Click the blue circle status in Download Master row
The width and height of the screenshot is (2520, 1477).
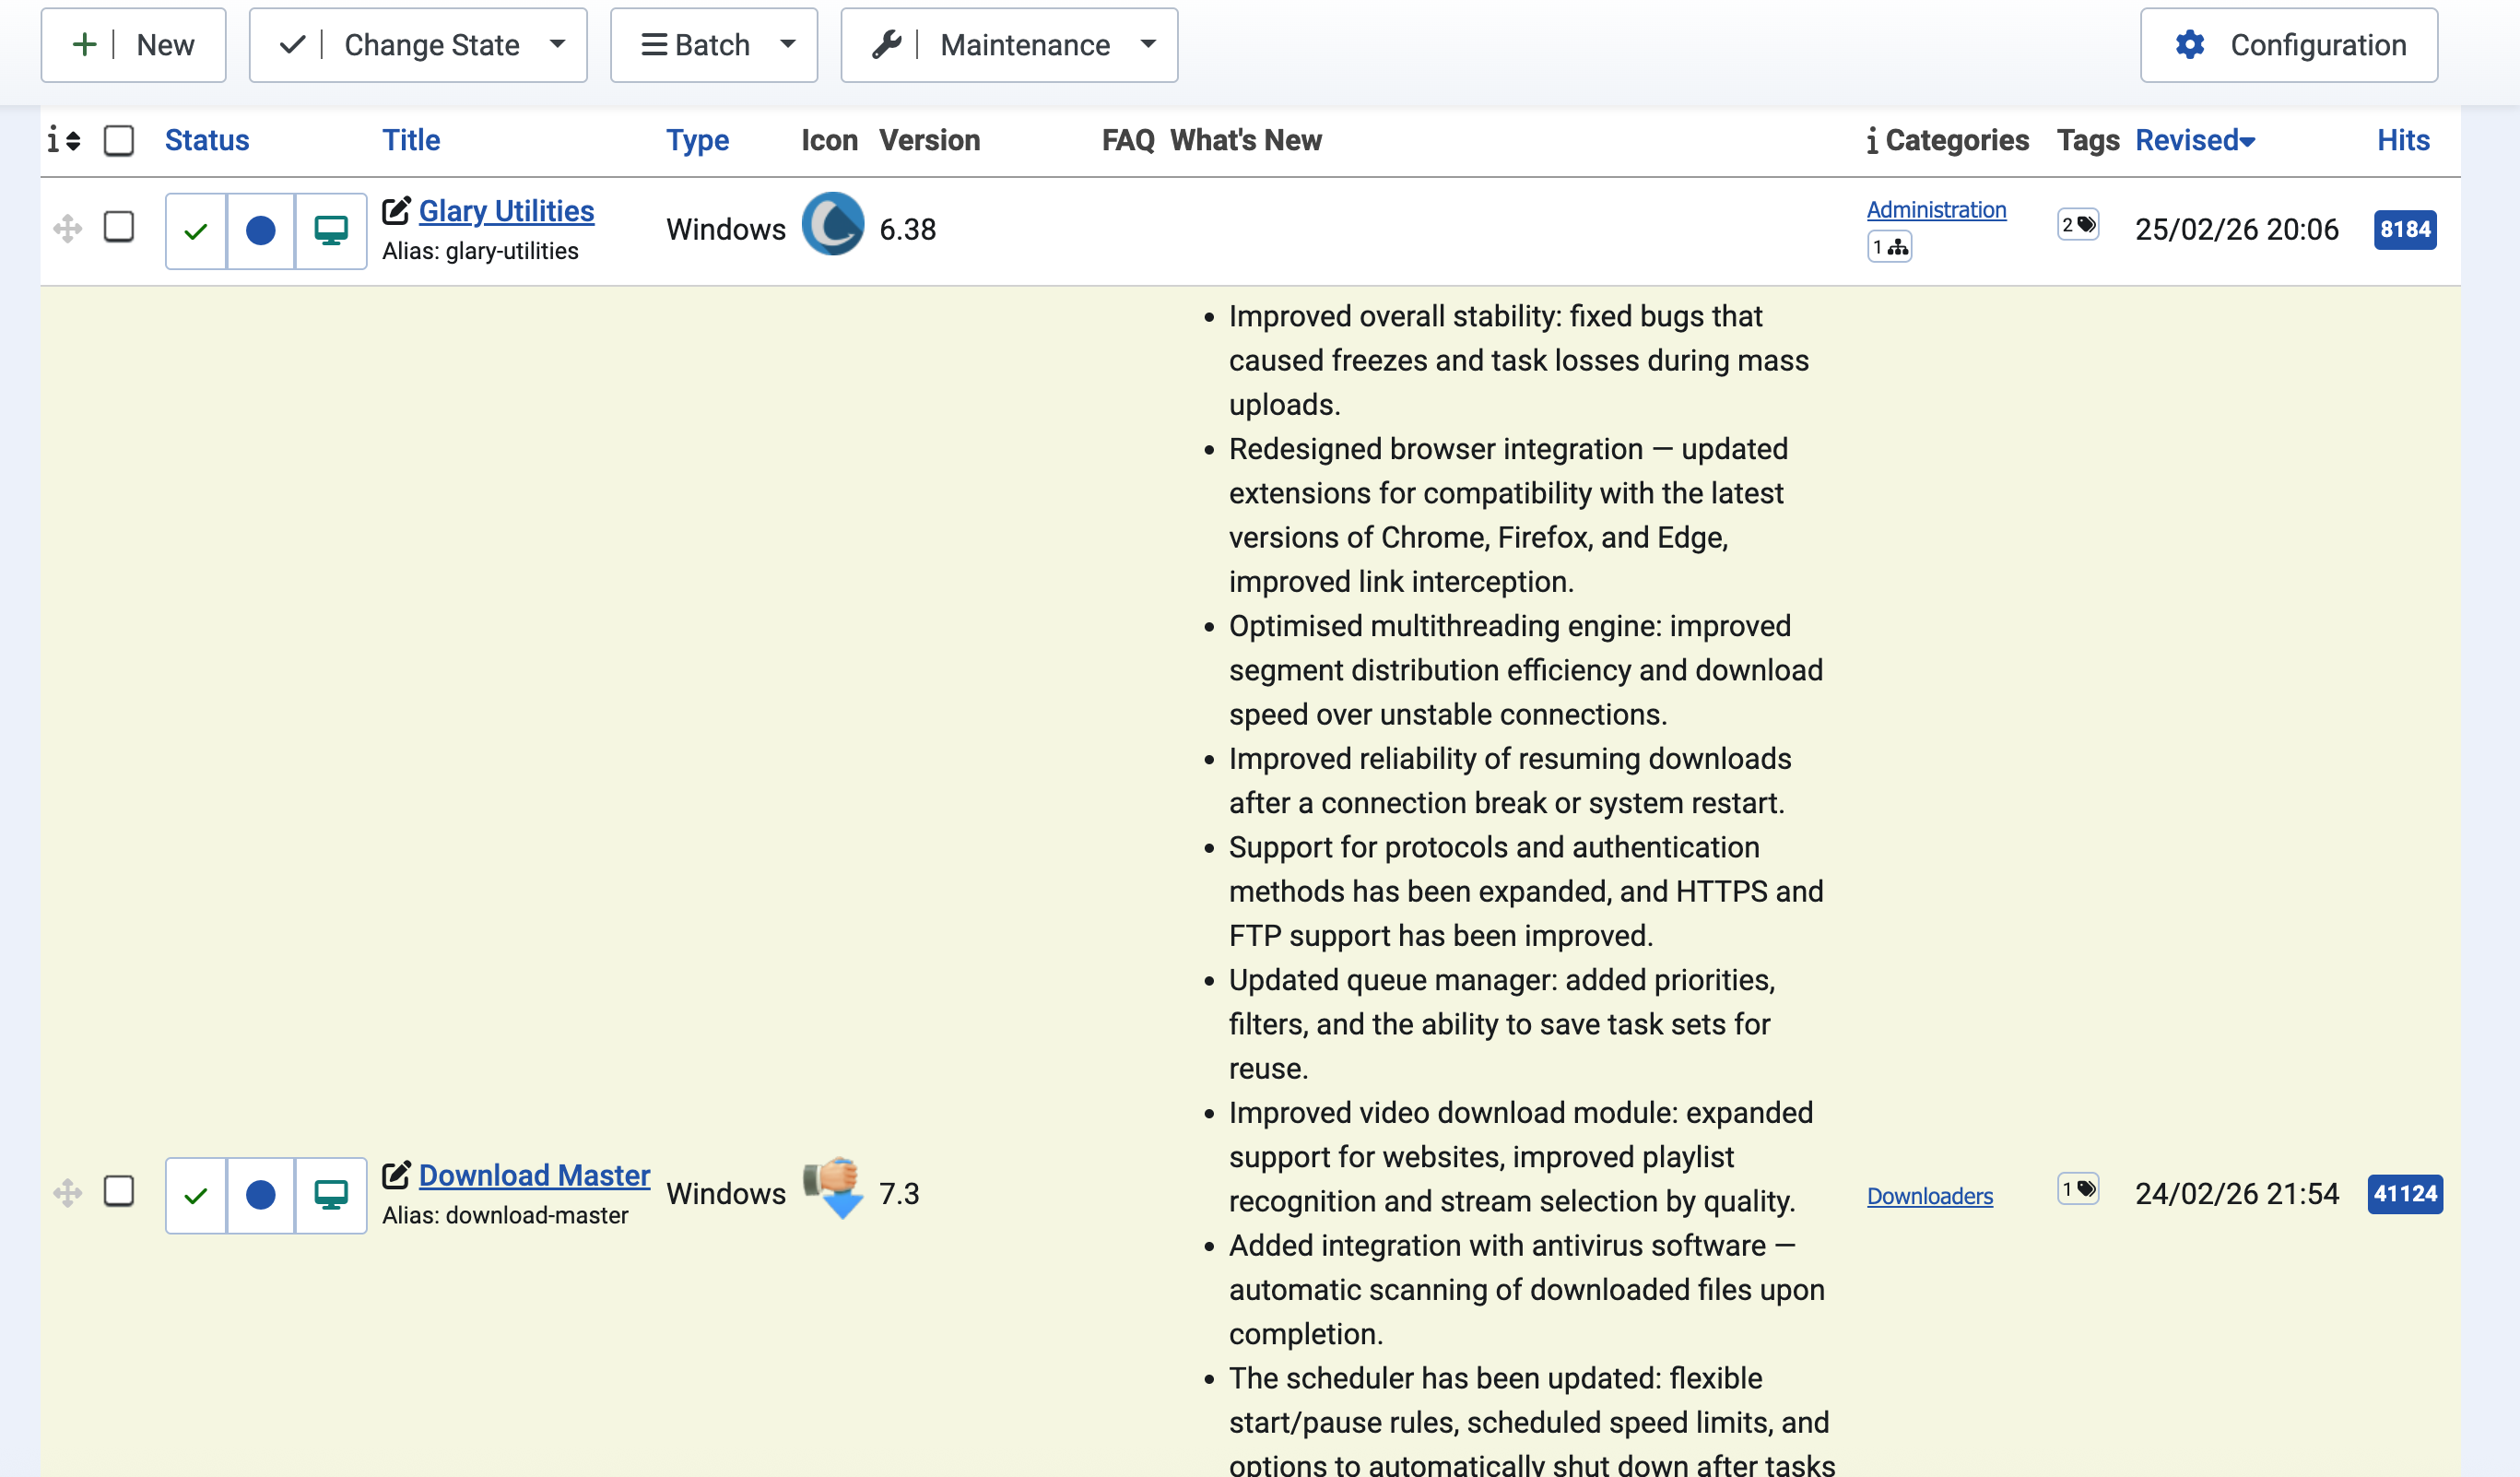tap(261, 1195)
